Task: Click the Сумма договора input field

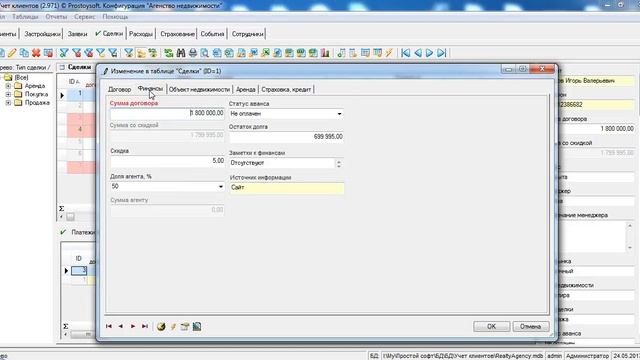Action: pyautogui.click(x=167, y=113)
